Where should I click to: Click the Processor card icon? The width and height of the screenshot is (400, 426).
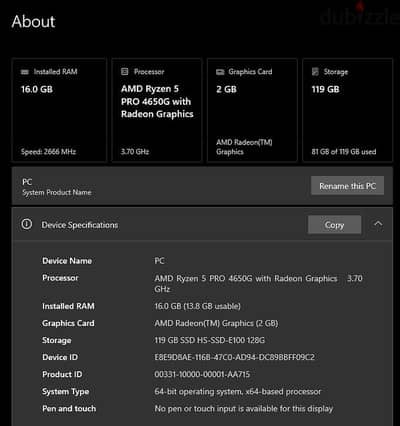125,71
